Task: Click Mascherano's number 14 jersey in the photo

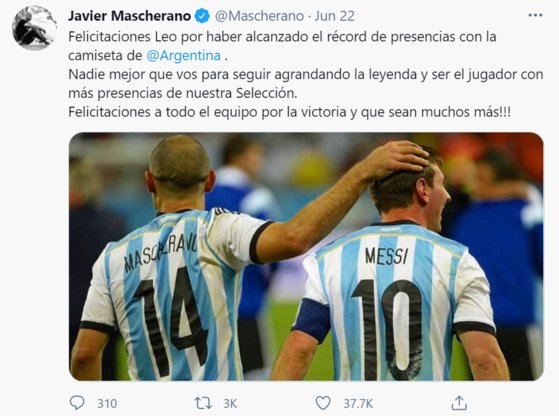Action: (168, 296)
